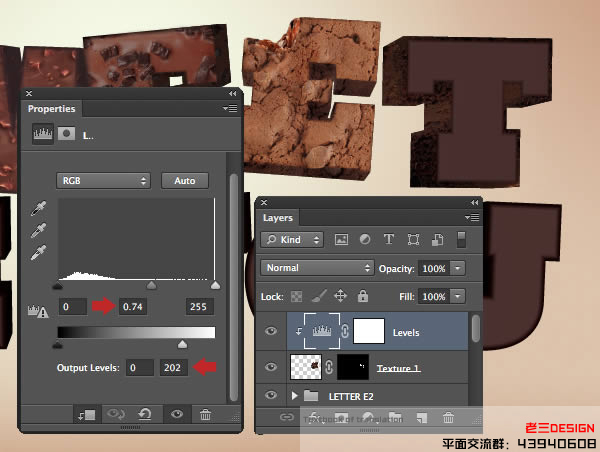Open the Opacity slider dropdown arrow

tap(458, 268)
